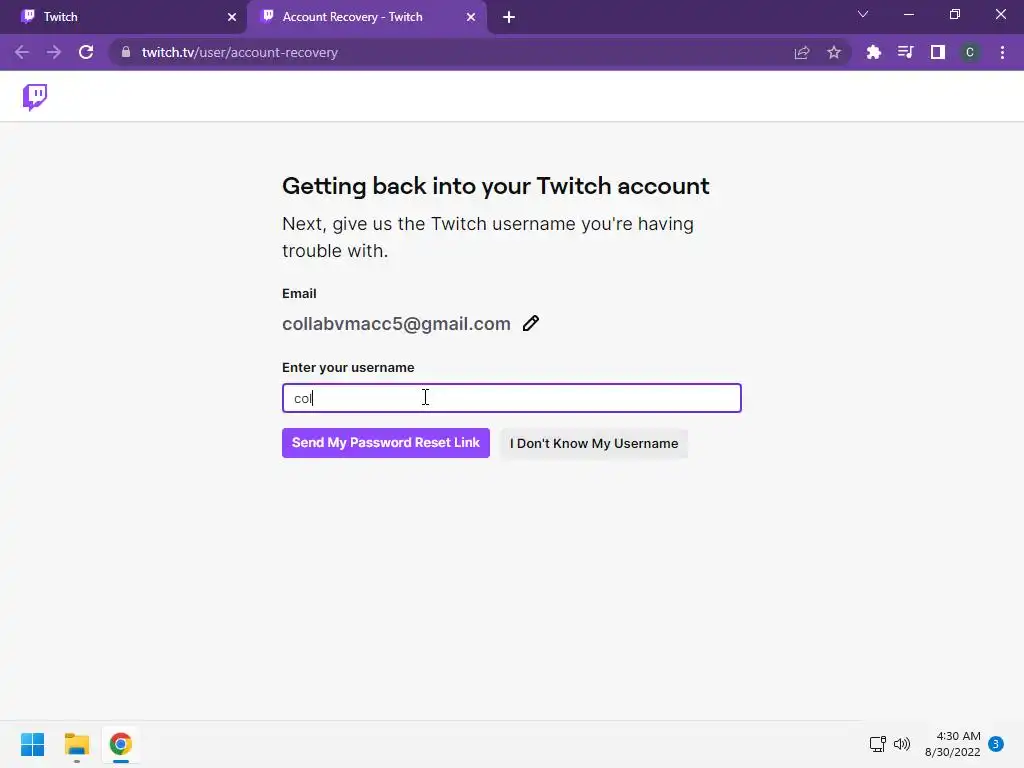Screen dimensions: 1024x768
Task: Restore down the Chrome window
Action: click(x=955, y=14)
